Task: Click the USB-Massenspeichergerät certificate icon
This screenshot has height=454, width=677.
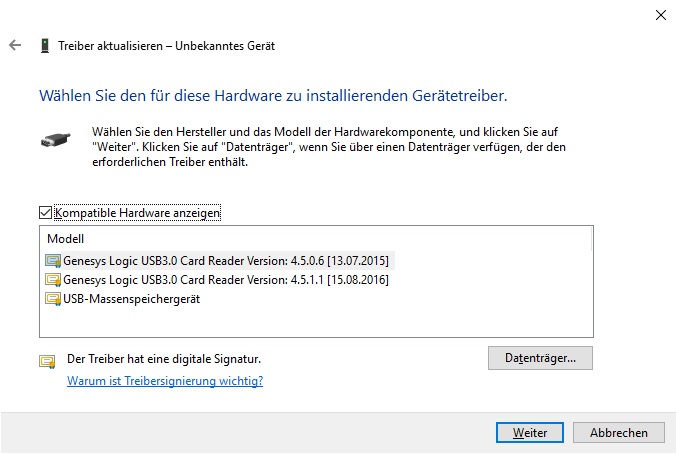Action: (x=53, y=299)
